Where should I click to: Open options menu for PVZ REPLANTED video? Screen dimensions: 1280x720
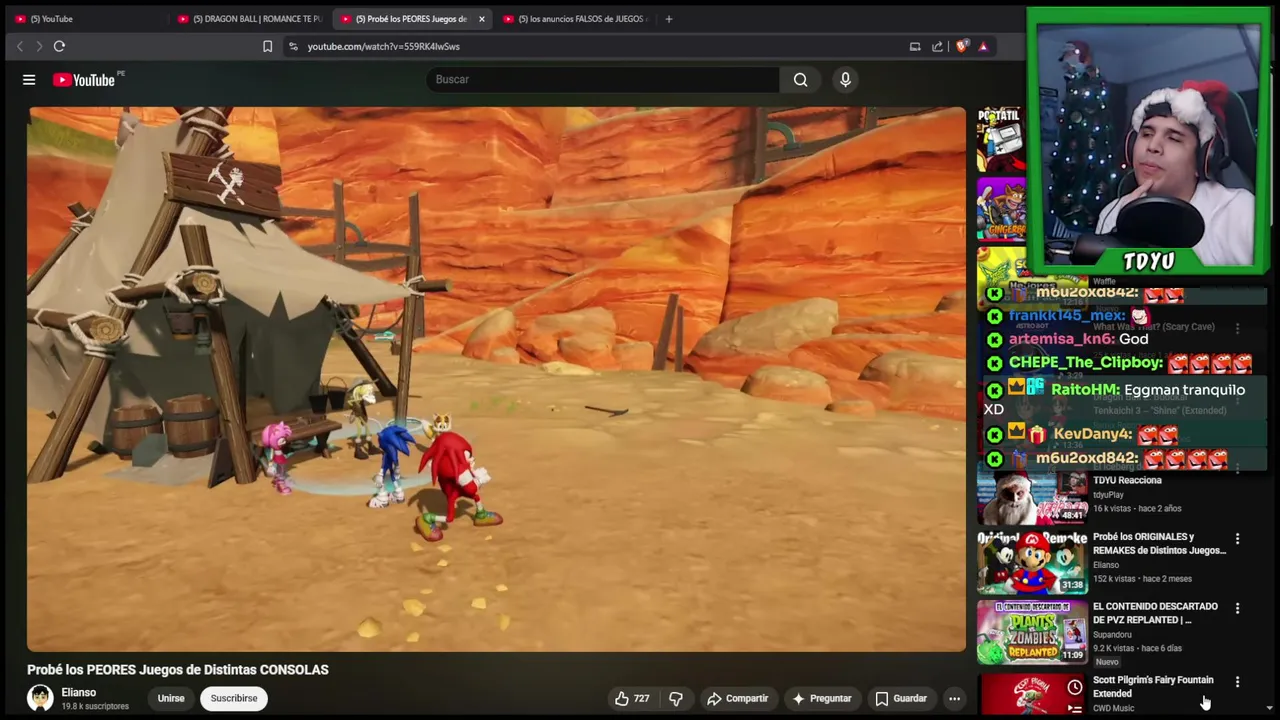pyautogui.click(x=1237, y=608)
